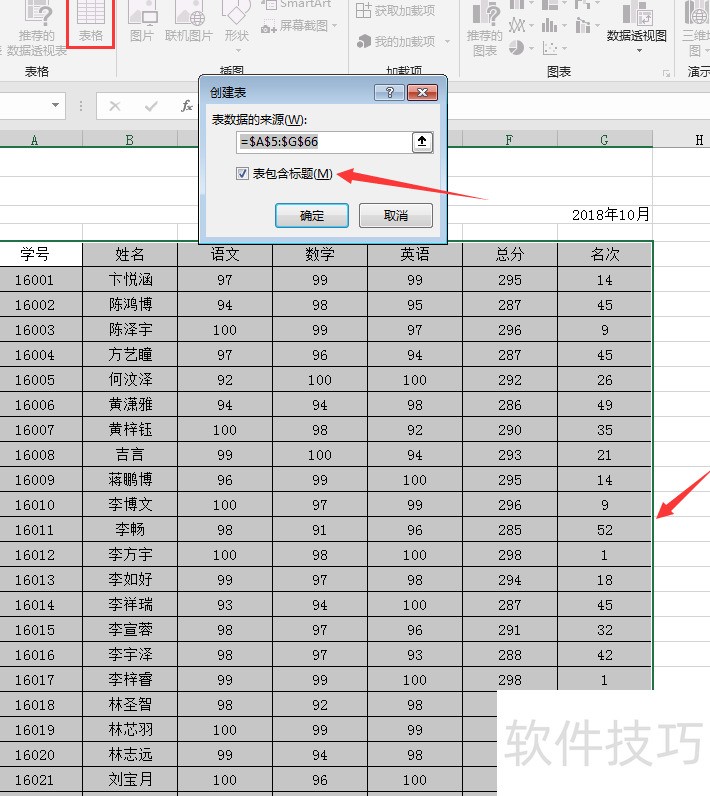Open the scatter chart dropdown
710x796 pixels.
564,49
